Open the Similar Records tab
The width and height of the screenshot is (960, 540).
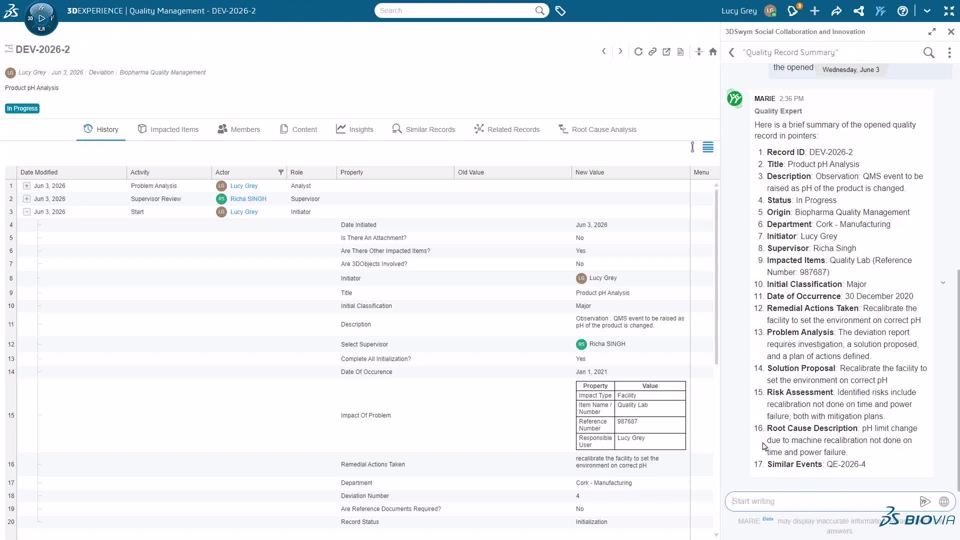424,129
